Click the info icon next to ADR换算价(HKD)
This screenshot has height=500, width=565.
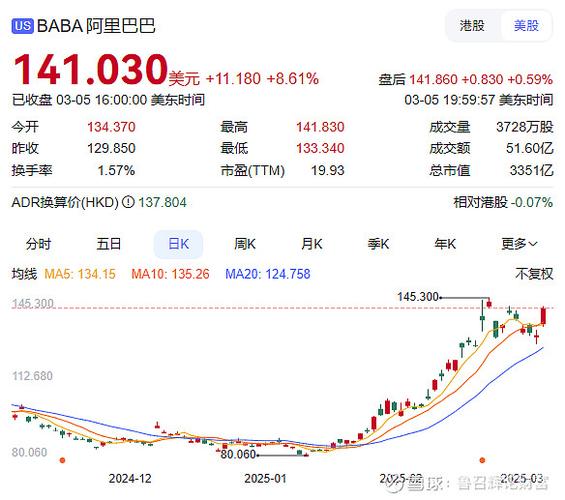pyautogui.click(x=128, y=202)
